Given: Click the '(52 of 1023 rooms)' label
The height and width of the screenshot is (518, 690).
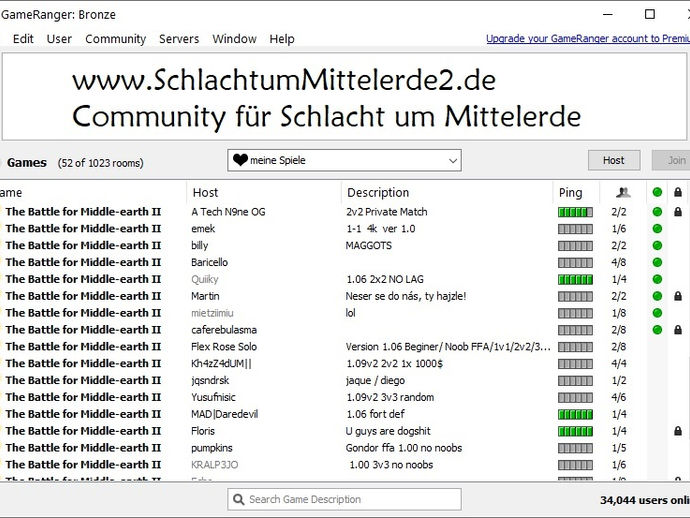Looking at the screenshot, I should [100, 163].
